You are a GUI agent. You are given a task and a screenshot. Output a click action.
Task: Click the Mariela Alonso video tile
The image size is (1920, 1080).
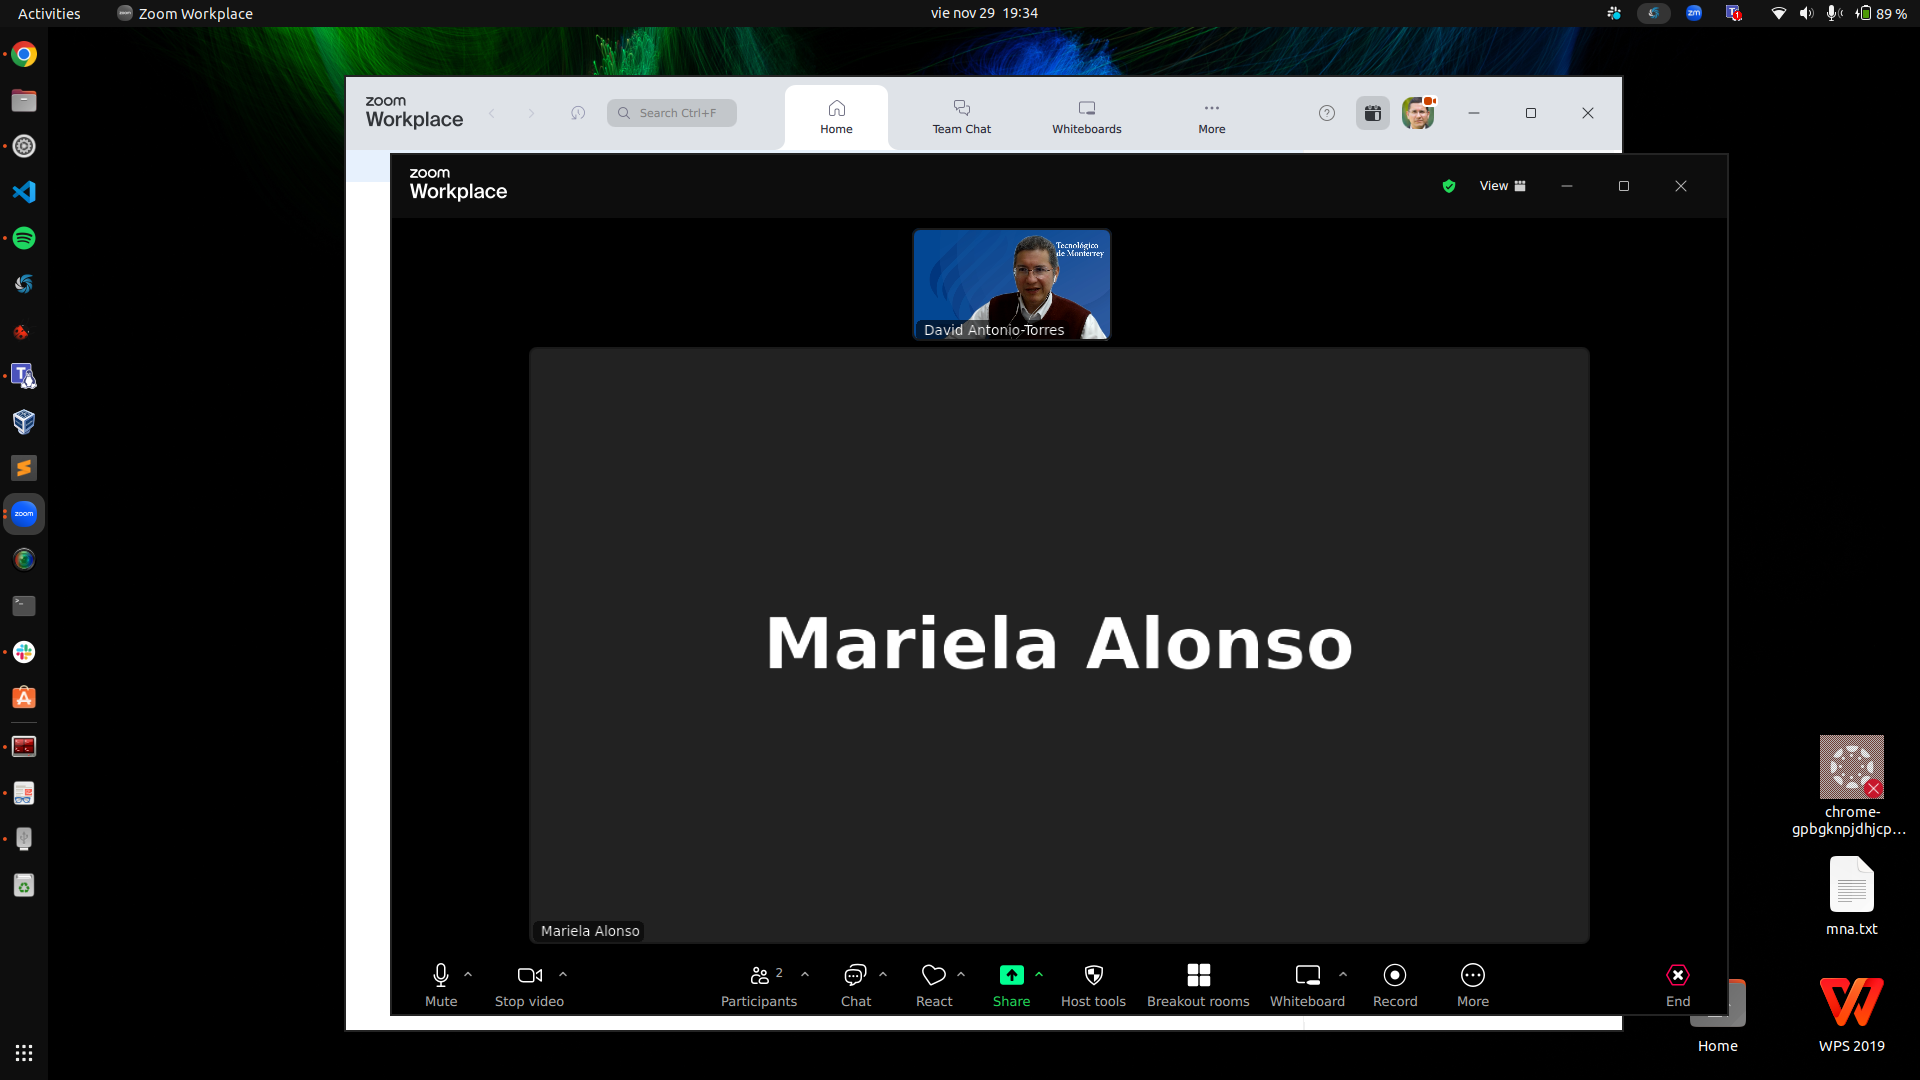(1059, 645)
